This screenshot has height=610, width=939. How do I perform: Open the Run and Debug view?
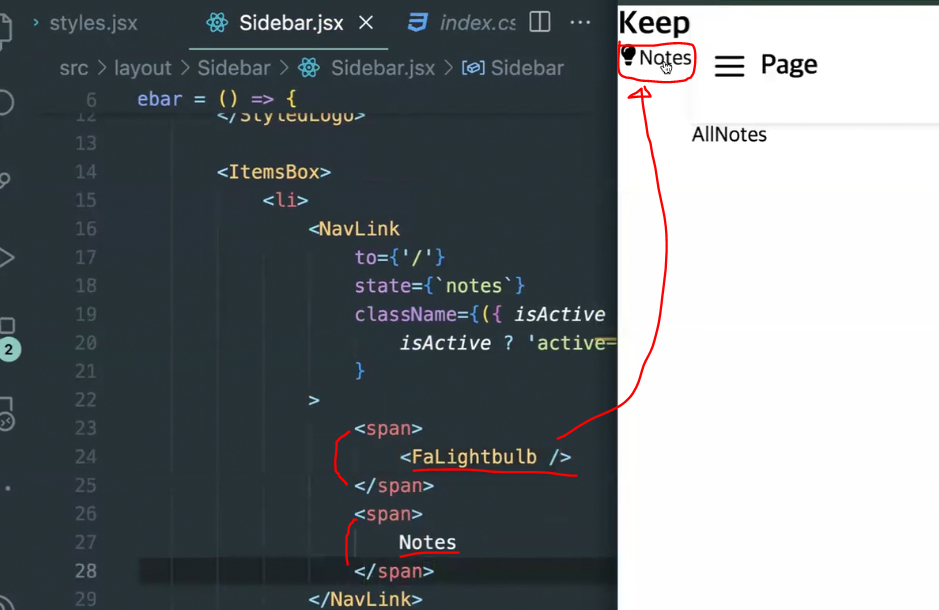click(x=6, y=258)
